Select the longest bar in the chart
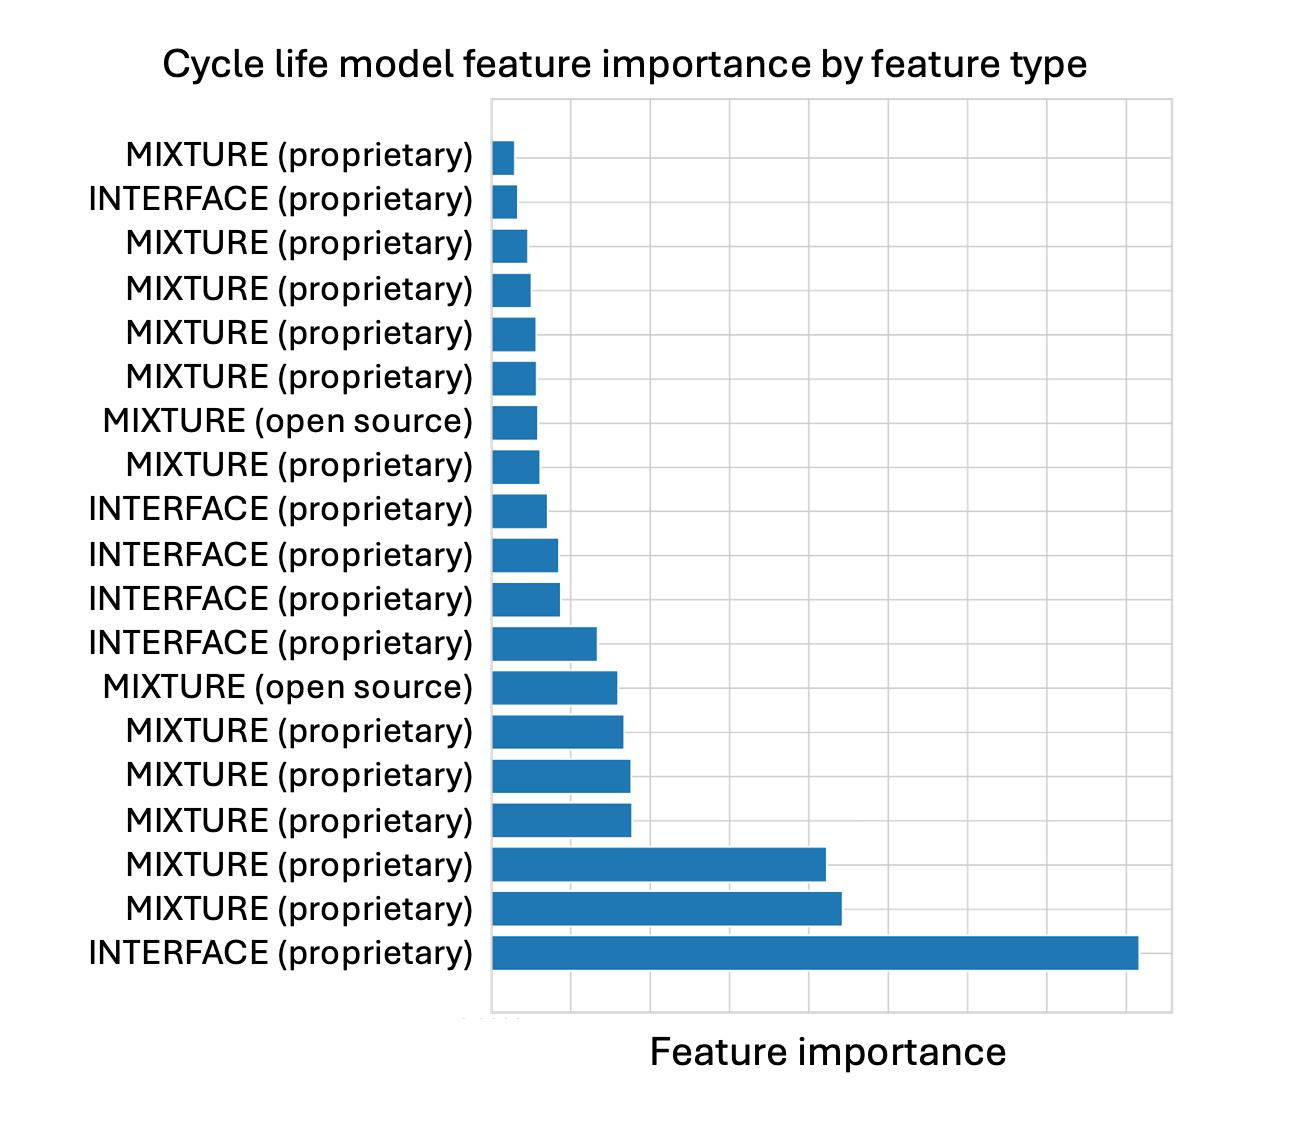 [x=815, y=953]
